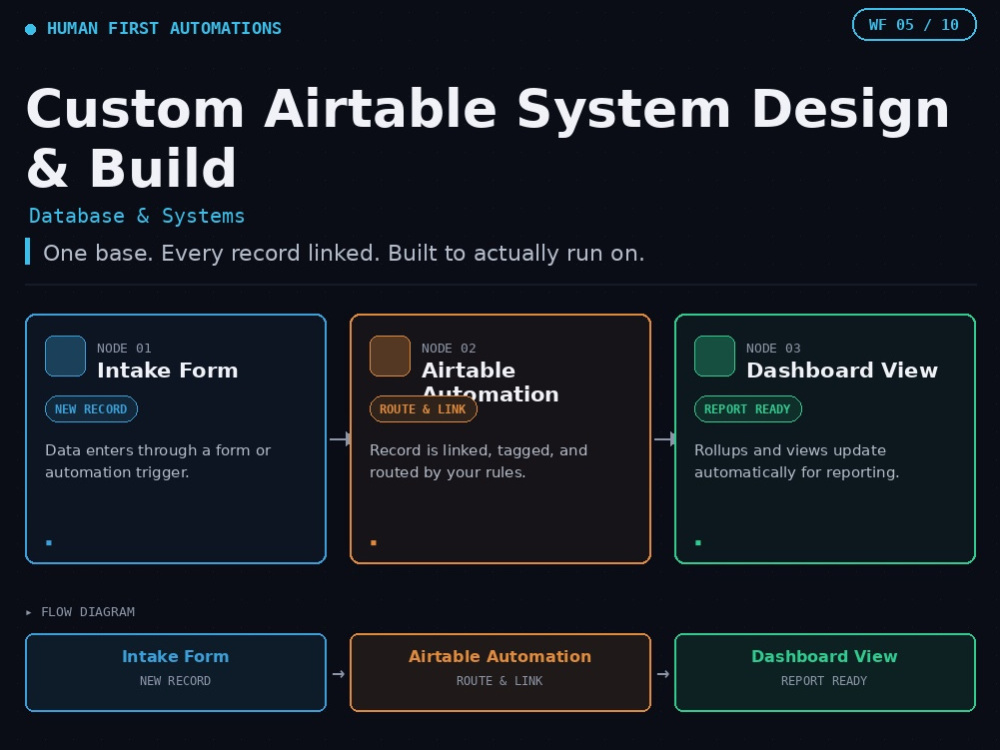This screenshot has width=1000, height=750.
Task: Click text Record is linked, tagged, and routed
Action: [x=479, y=461]
